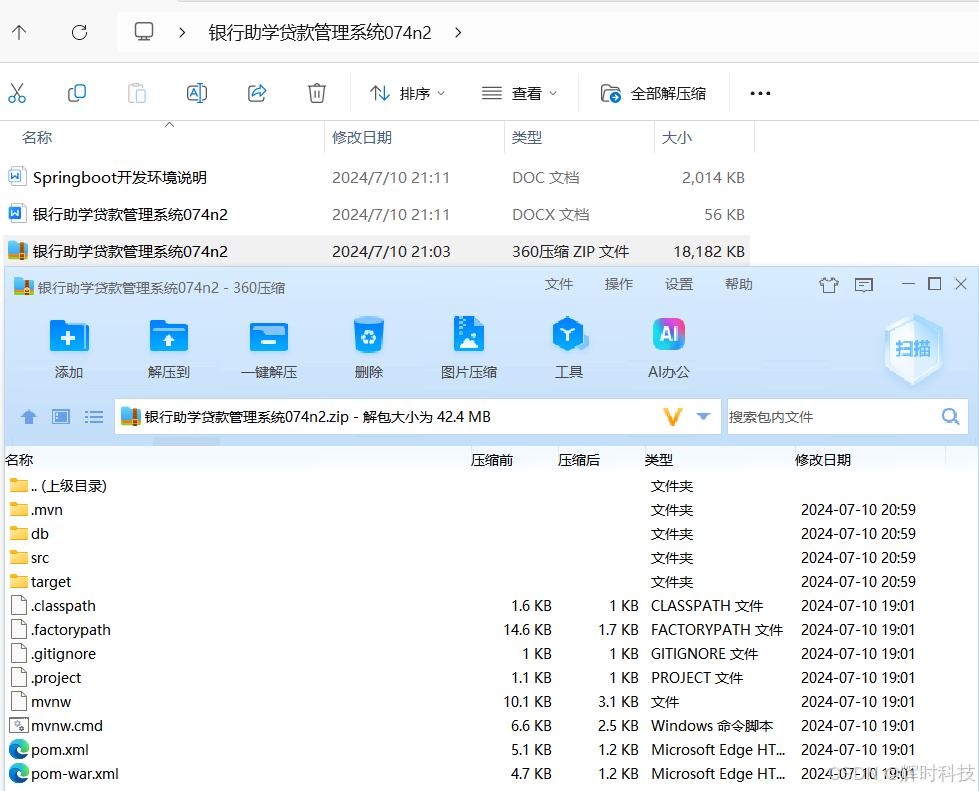
Task: Rename using the Explorer rename icon
Action: coord(197,94)
